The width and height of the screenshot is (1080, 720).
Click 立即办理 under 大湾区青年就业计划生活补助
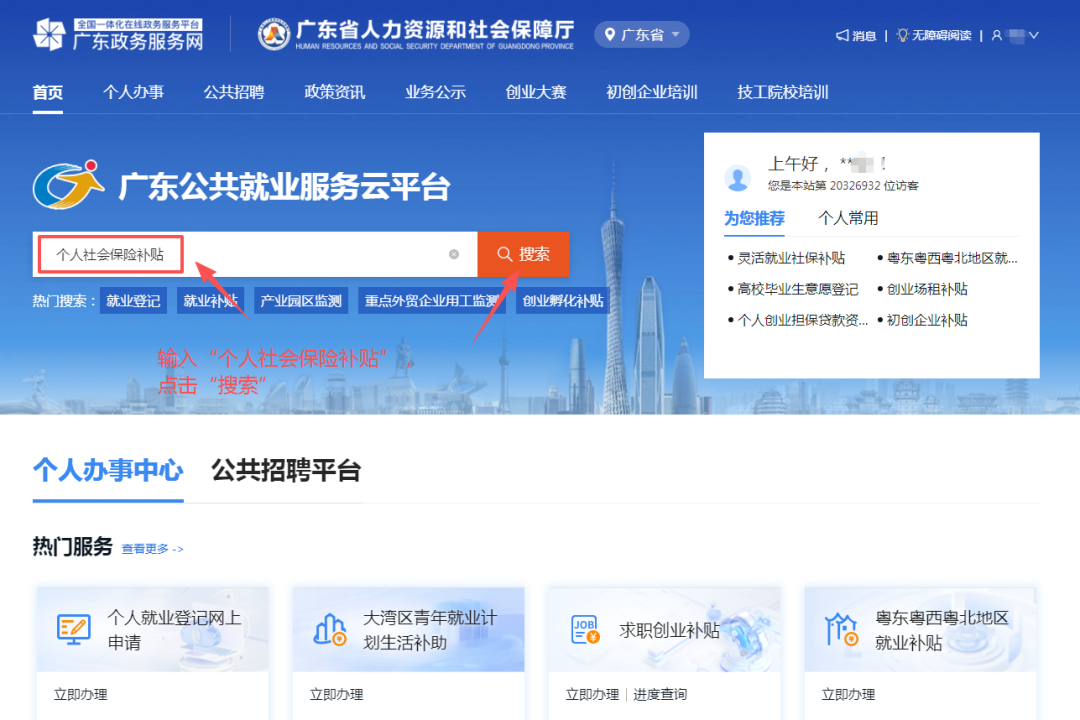[x=336, y=695]
